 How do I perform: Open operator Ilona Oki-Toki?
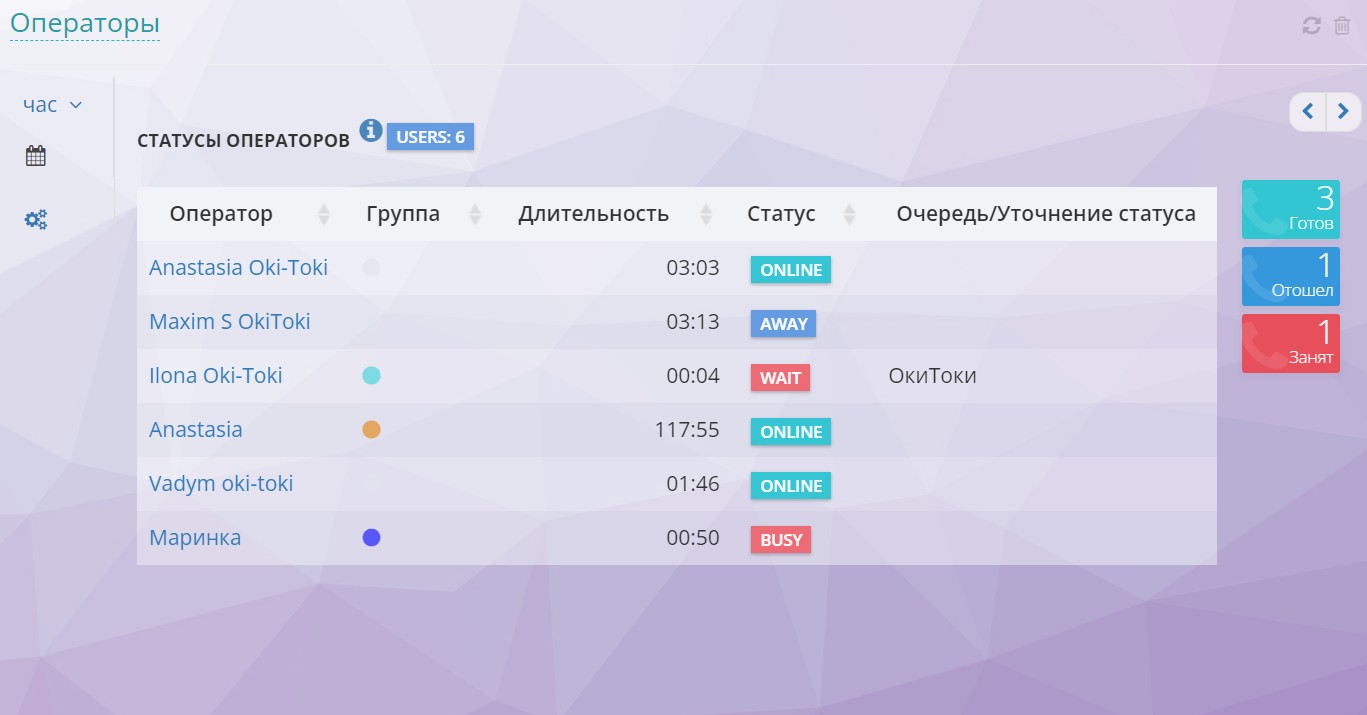(215, 376)
